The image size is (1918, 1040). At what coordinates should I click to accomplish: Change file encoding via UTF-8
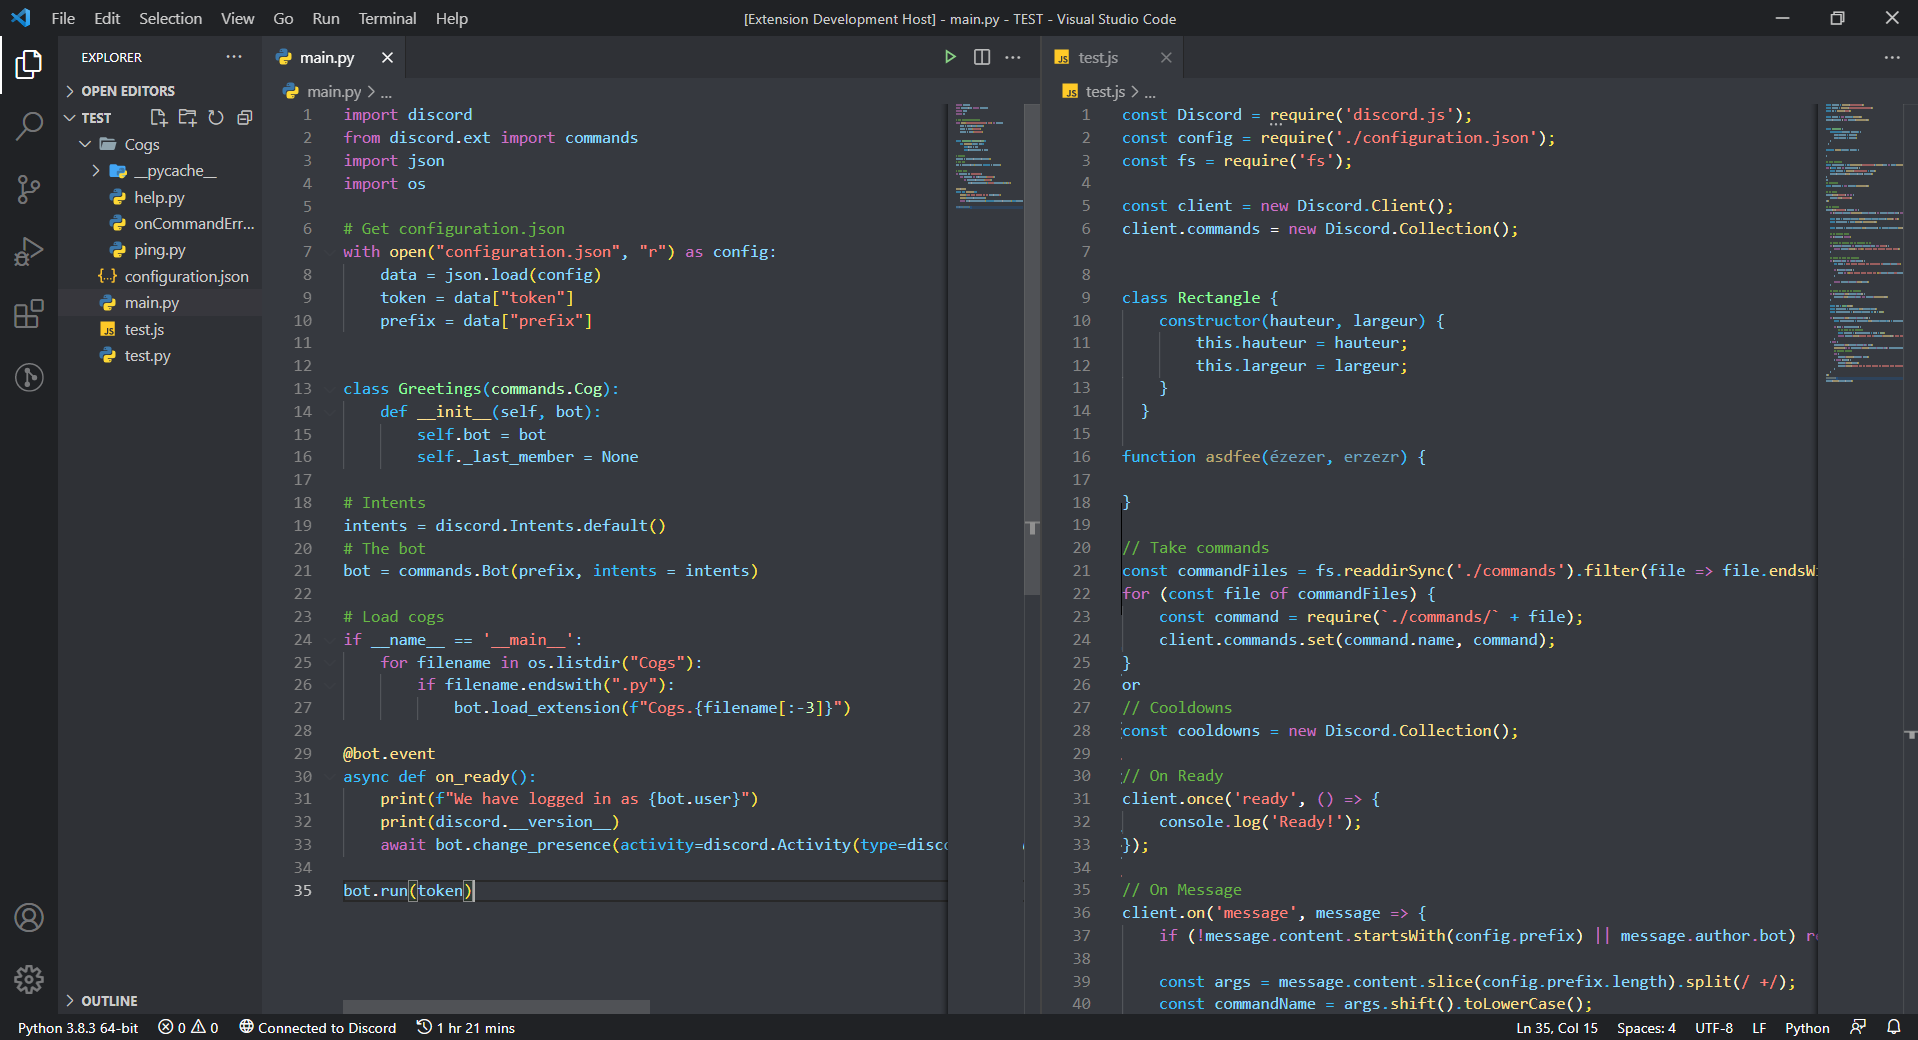click(1714, 1028)
